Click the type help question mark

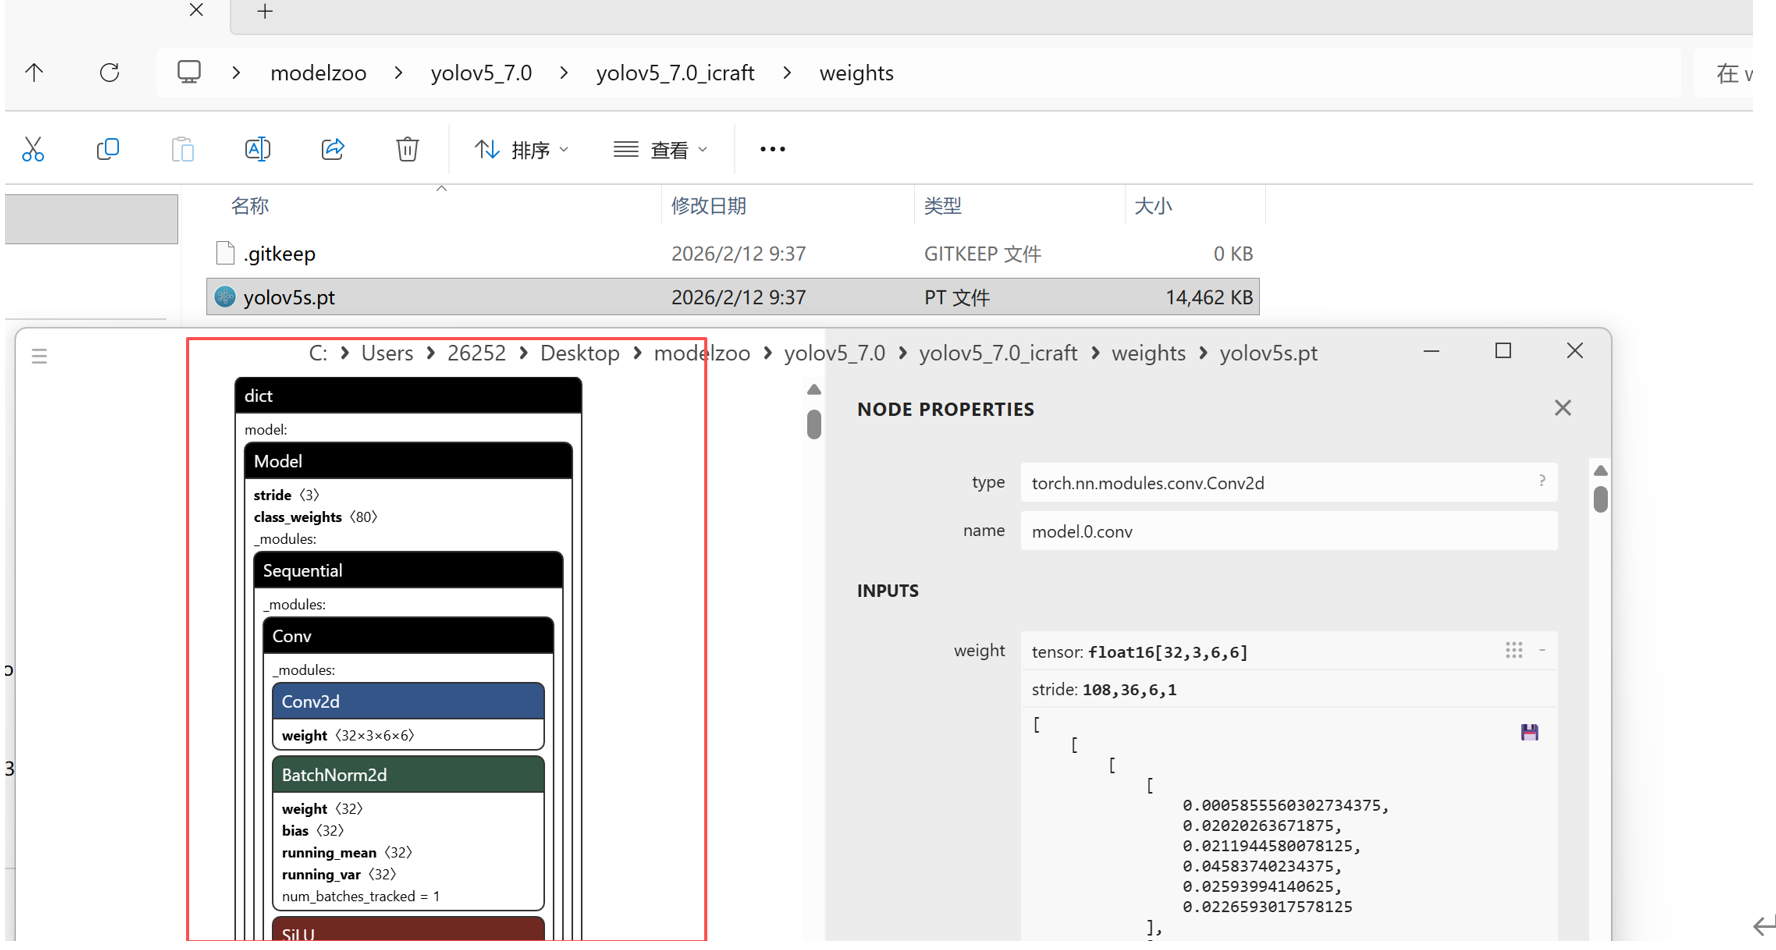[1542, 481]
